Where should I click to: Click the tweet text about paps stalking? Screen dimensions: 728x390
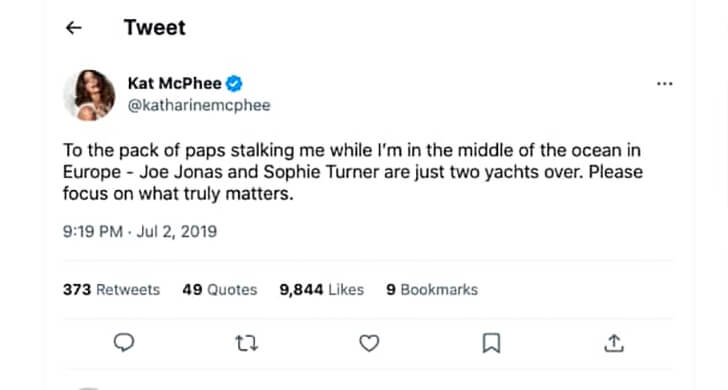pyautogui.click(x=353, y=172)
